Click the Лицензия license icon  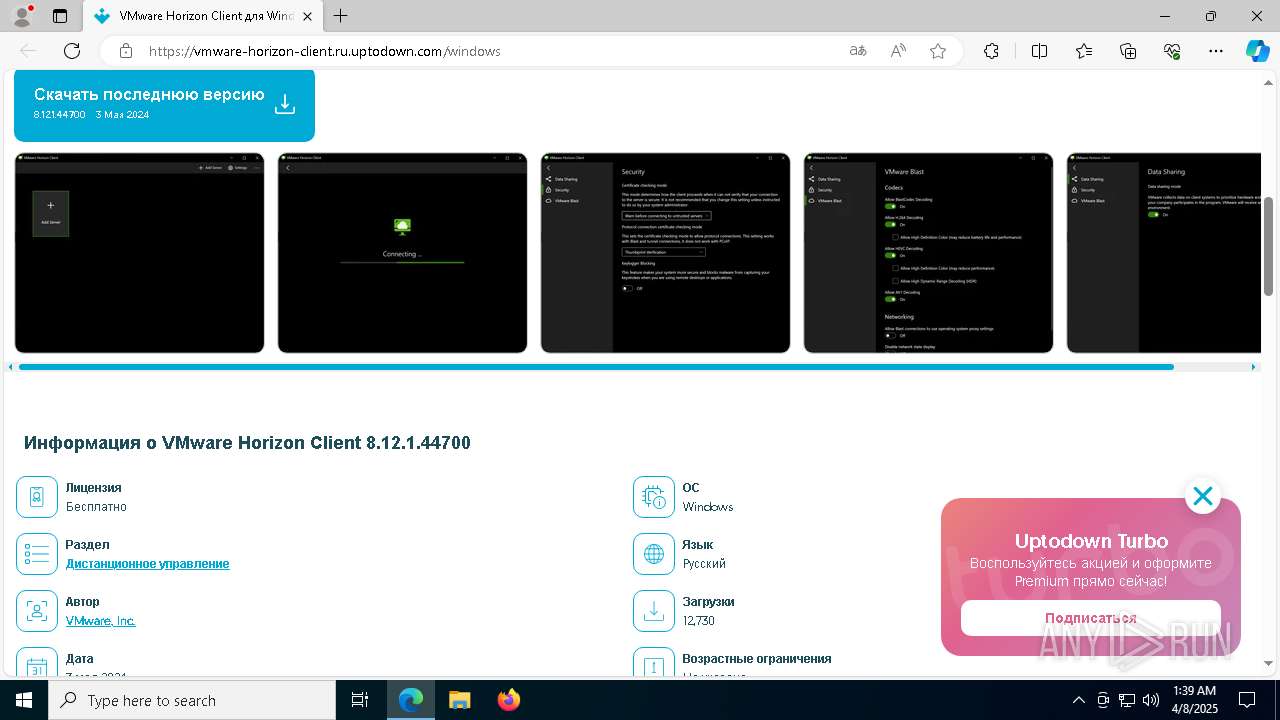[x=37, y=497]
